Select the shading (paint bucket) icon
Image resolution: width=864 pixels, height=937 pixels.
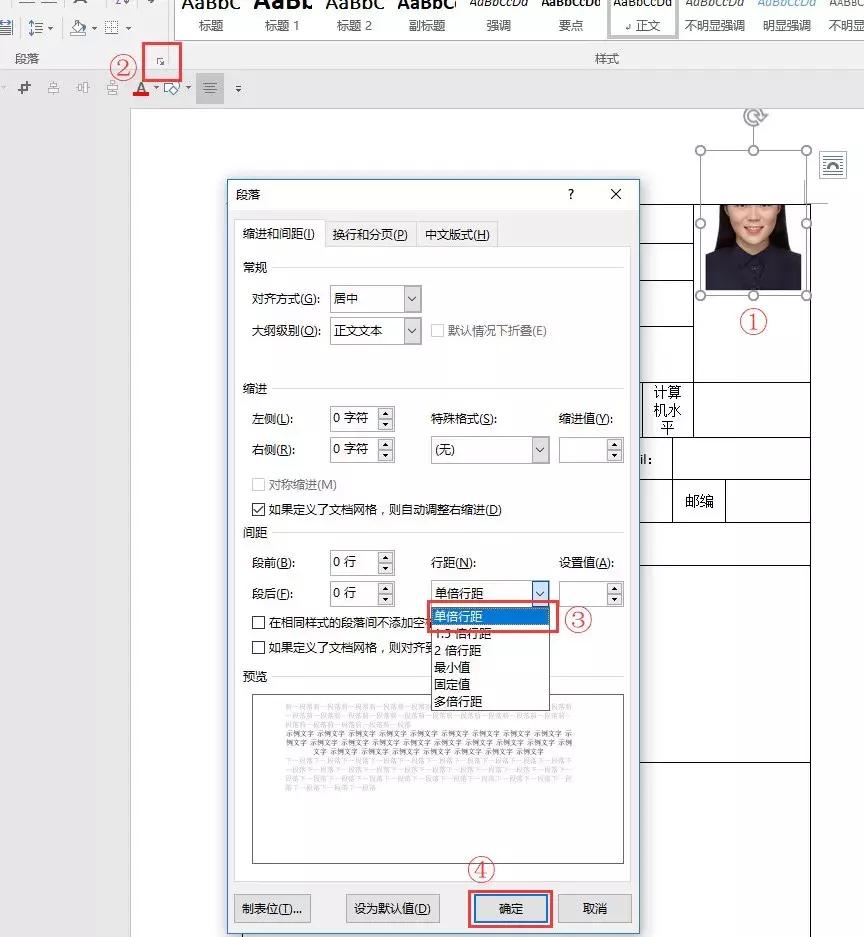[x=77, y=28]
